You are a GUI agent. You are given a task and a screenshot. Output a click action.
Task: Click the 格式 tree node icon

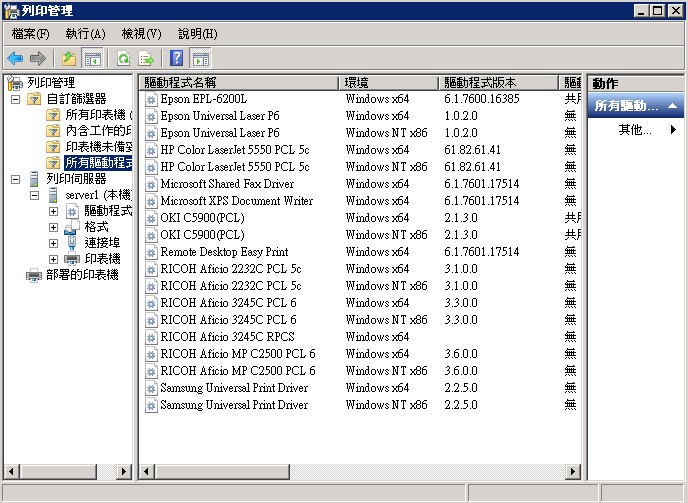(x=72, y=227)
